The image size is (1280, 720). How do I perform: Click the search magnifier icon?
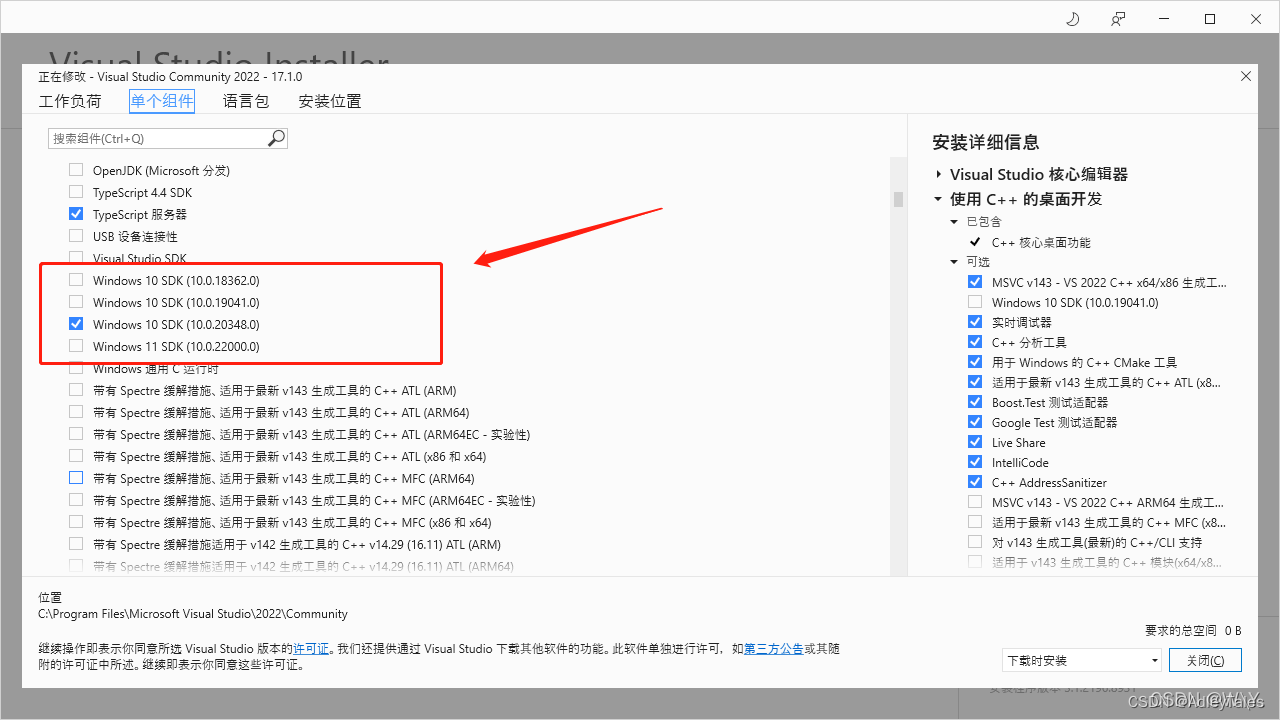[x=276, y=138]
